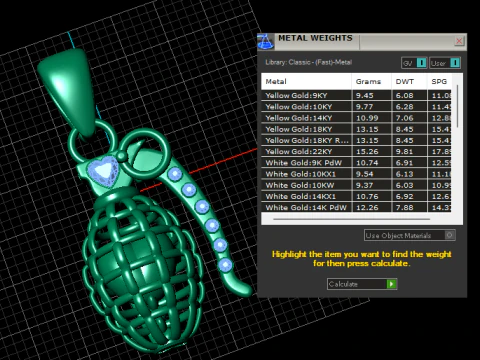The height and width of the screenshot is (360, 480).
Task: Enable the Use Object Materials option
Action: pyautogui.click(x=410, y=235)
